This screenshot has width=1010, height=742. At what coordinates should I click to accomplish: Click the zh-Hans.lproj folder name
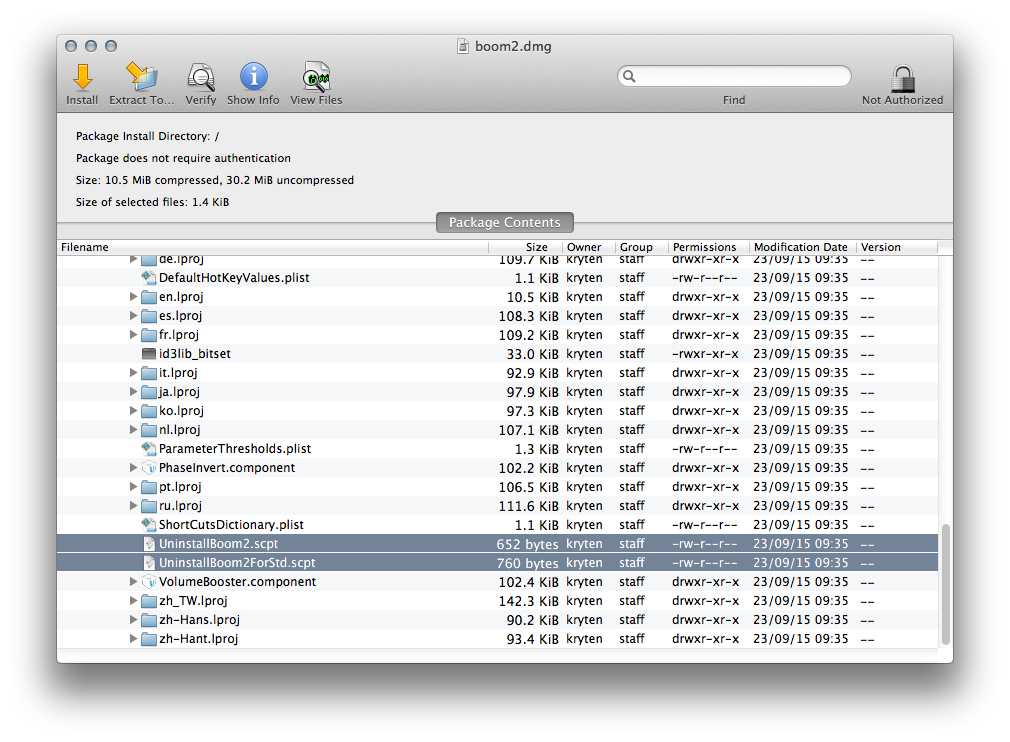point(200,620)
